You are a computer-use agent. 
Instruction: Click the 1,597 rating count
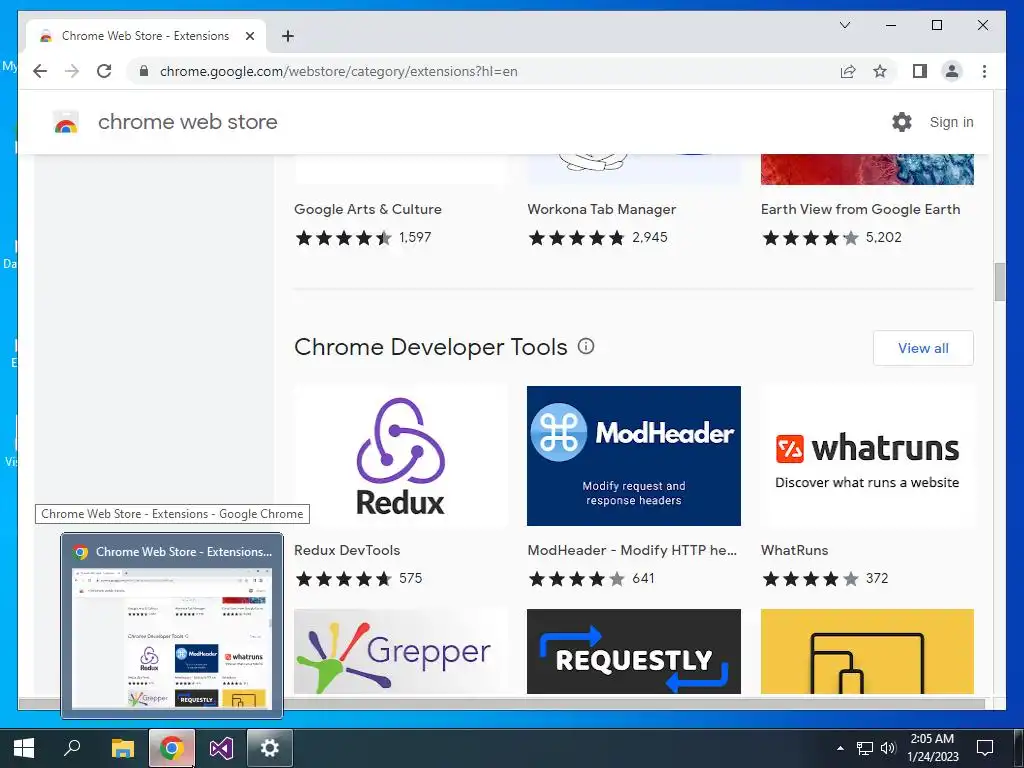[415, 237]
